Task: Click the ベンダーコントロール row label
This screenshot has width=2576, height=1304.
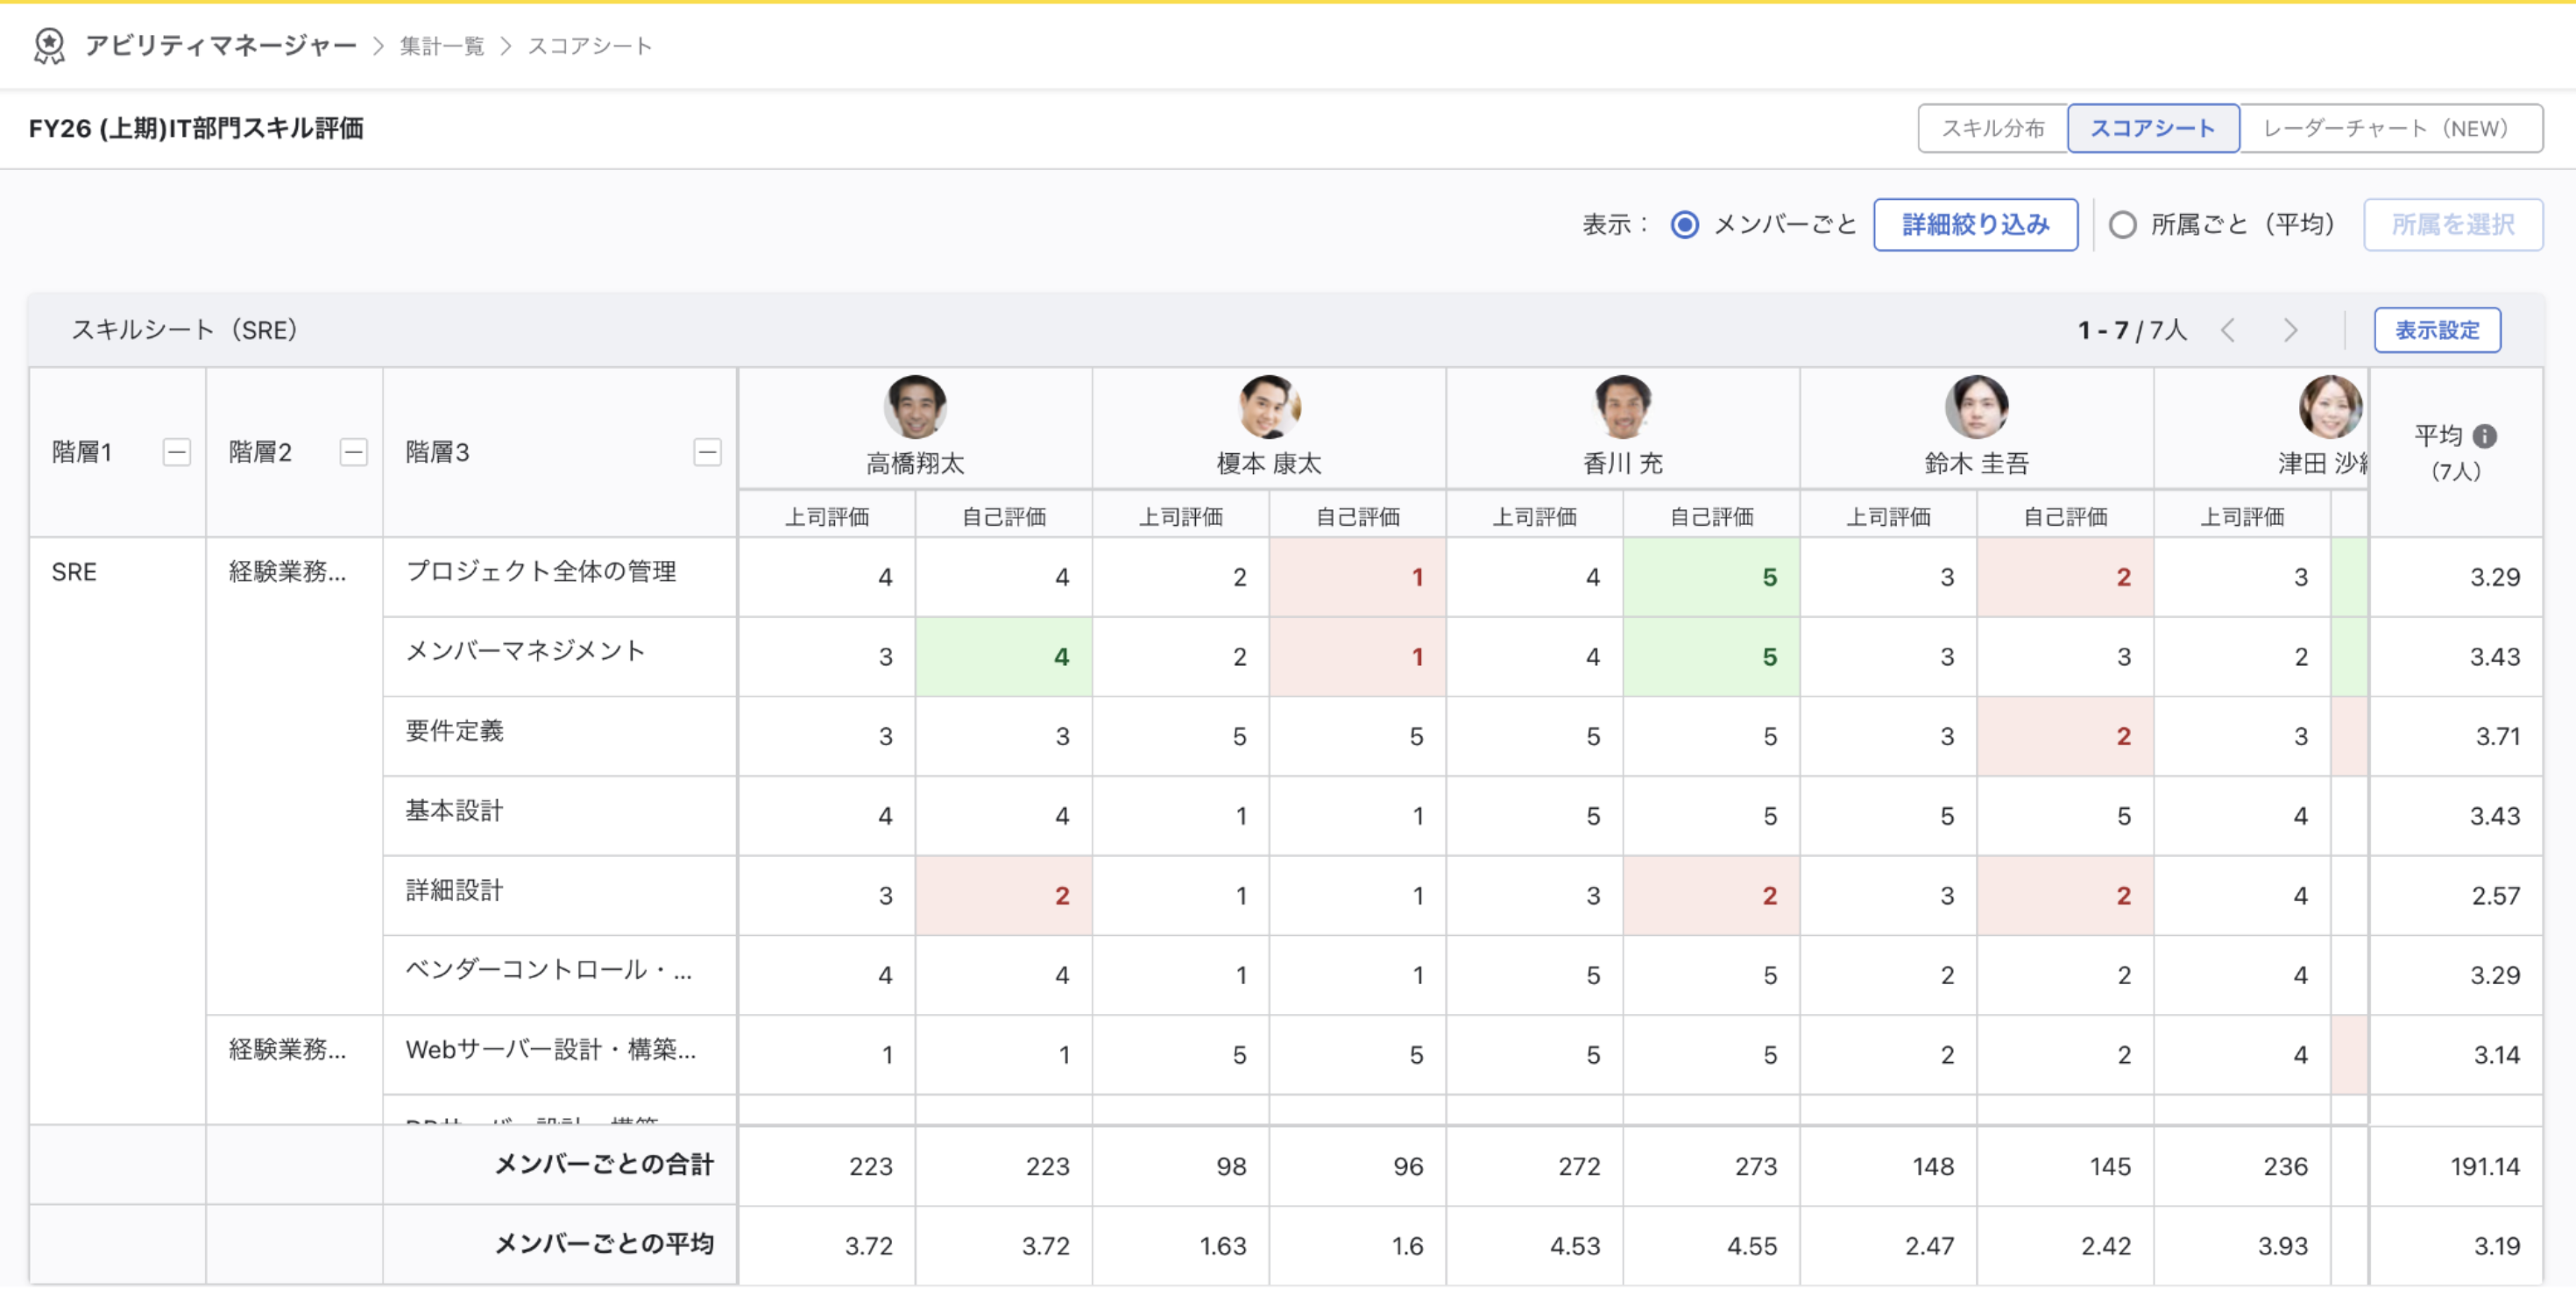Action: (x=548, y=970)
